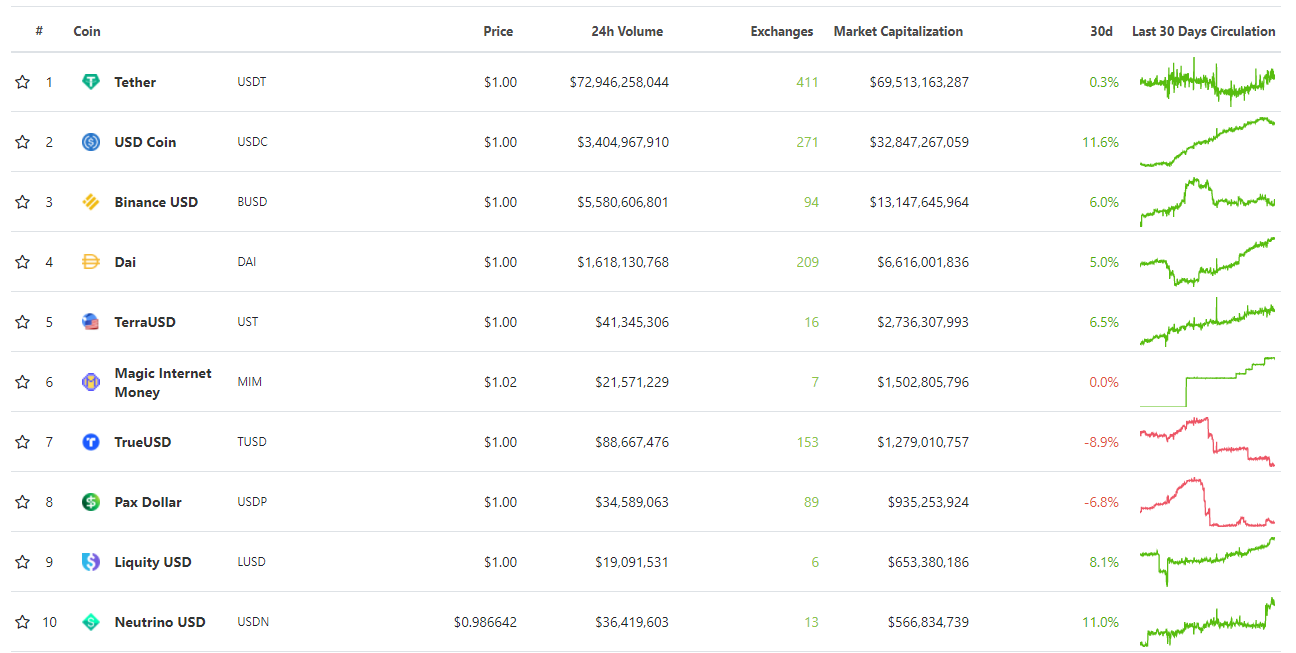Open Neutrino USD coin link
This screenshot has width=1296, height=653.
[x=160, y=622]
